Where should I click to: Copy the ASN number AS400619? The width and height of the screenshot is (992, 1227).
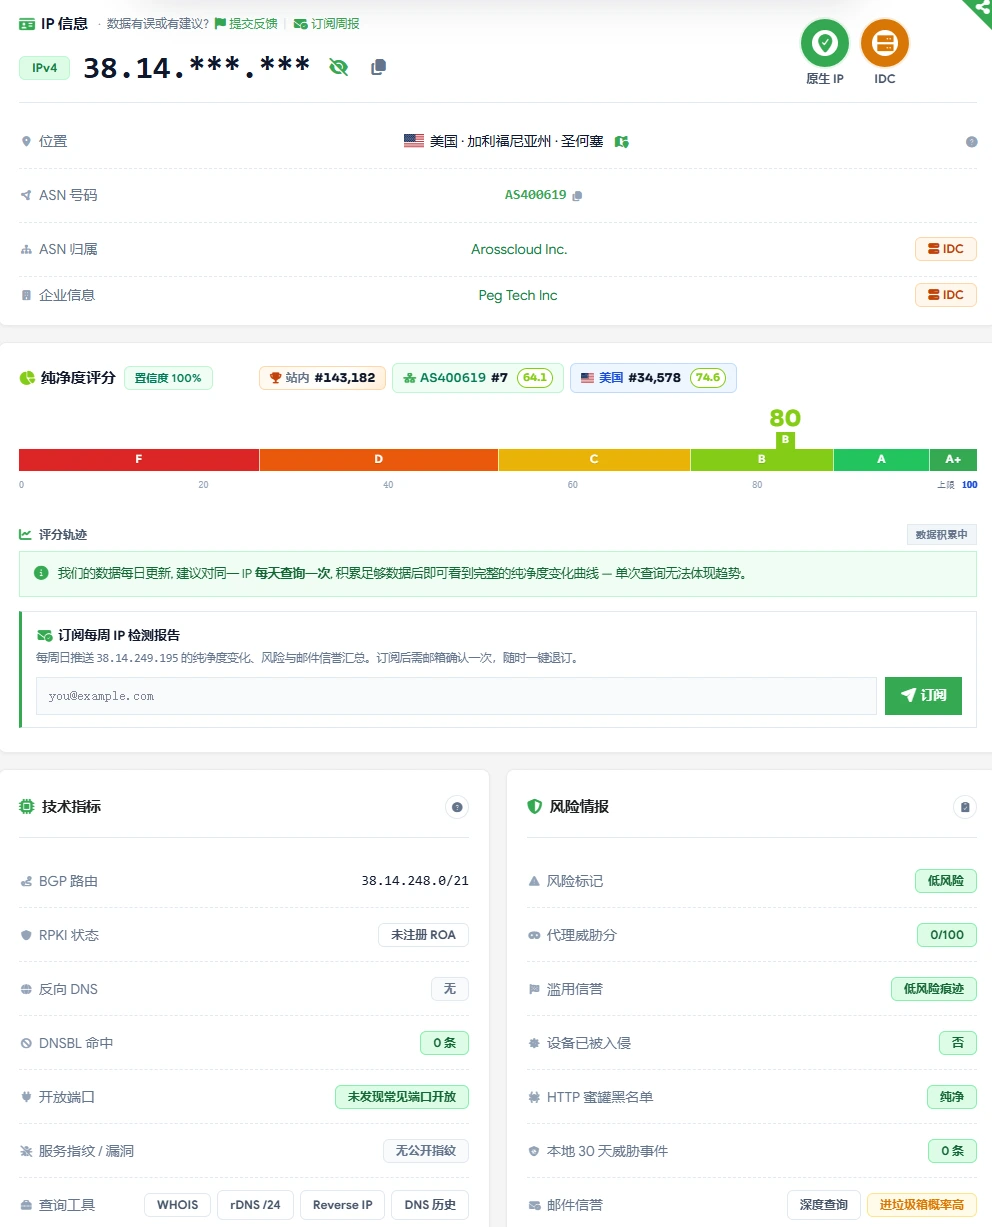(577, 196)
